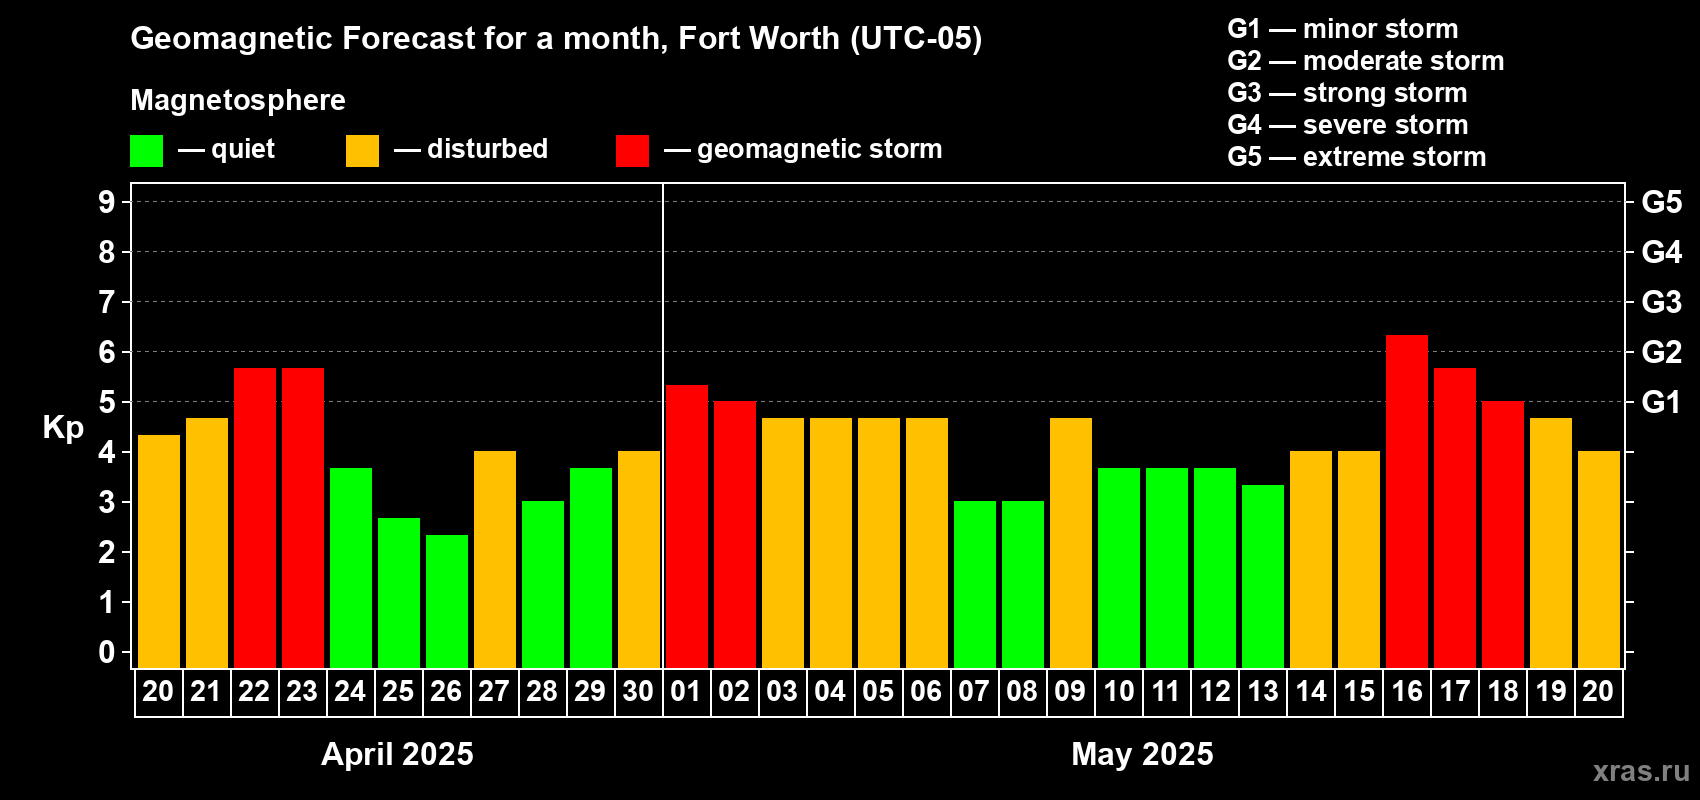Viewport: 1700px width, 800px height.
Task: Select the 'G5 — extreme storm' legend line
Action: tap(1357, 157)
